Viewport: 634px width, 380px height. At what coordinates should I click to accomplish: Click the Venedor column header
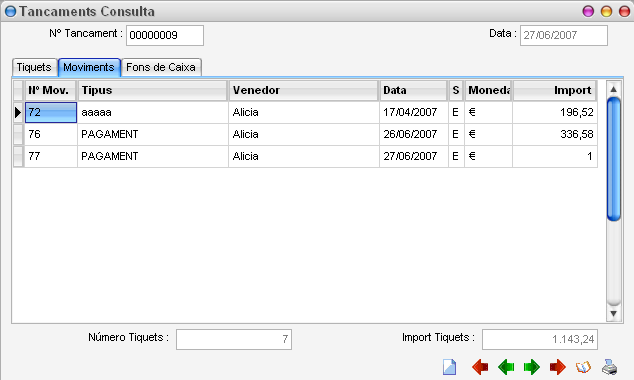click(304, 90)
